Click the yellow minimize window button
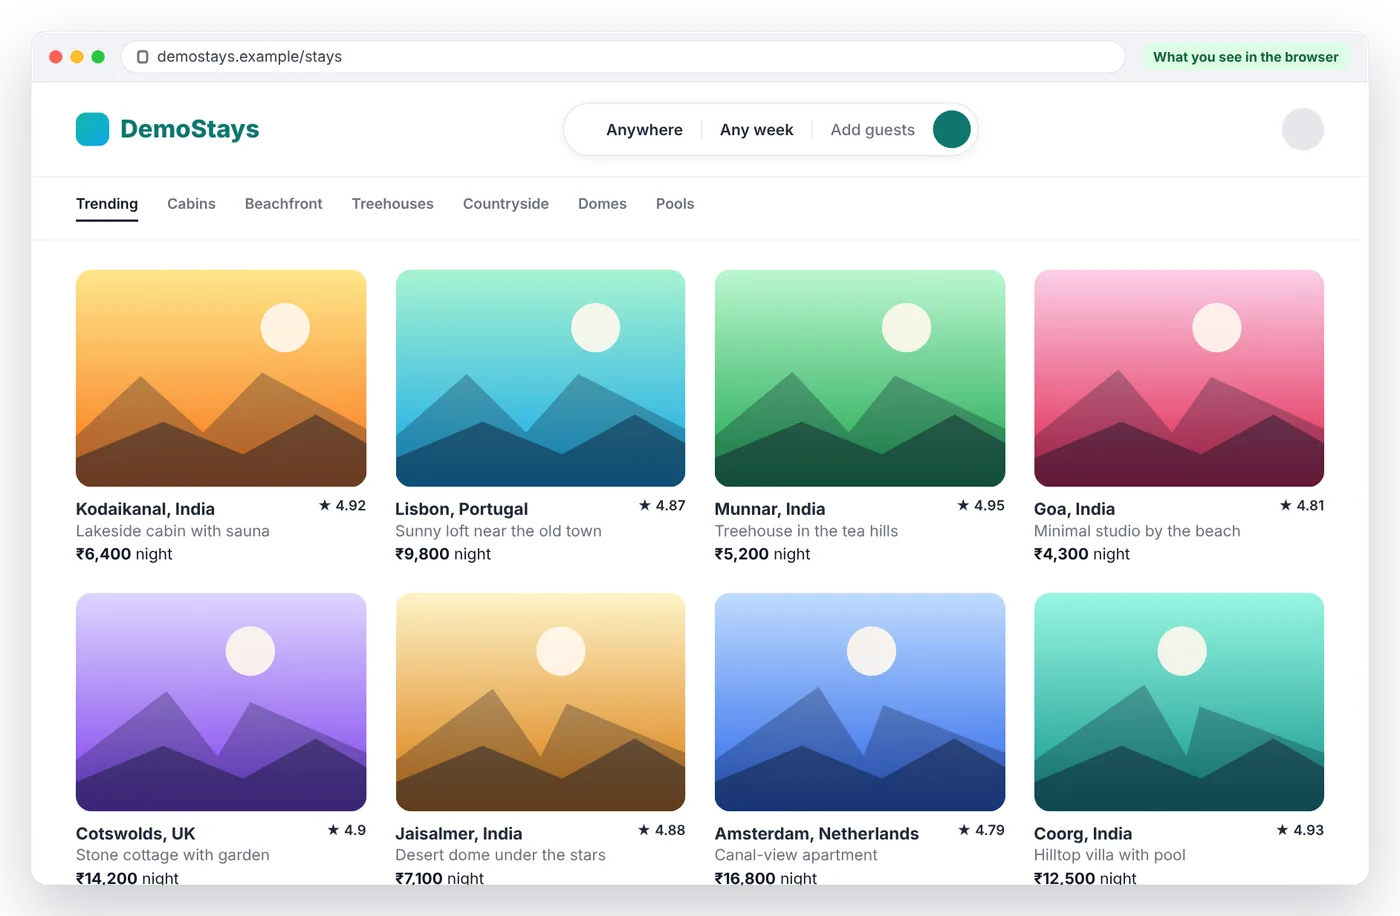 point(77,57)
